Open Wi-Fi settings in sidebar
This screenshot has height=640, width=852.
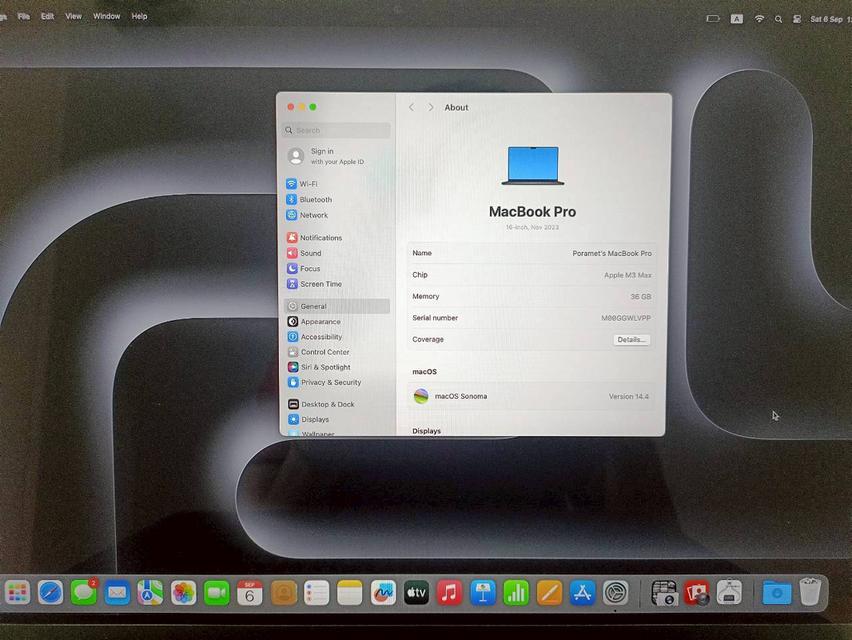coord(302,184)
